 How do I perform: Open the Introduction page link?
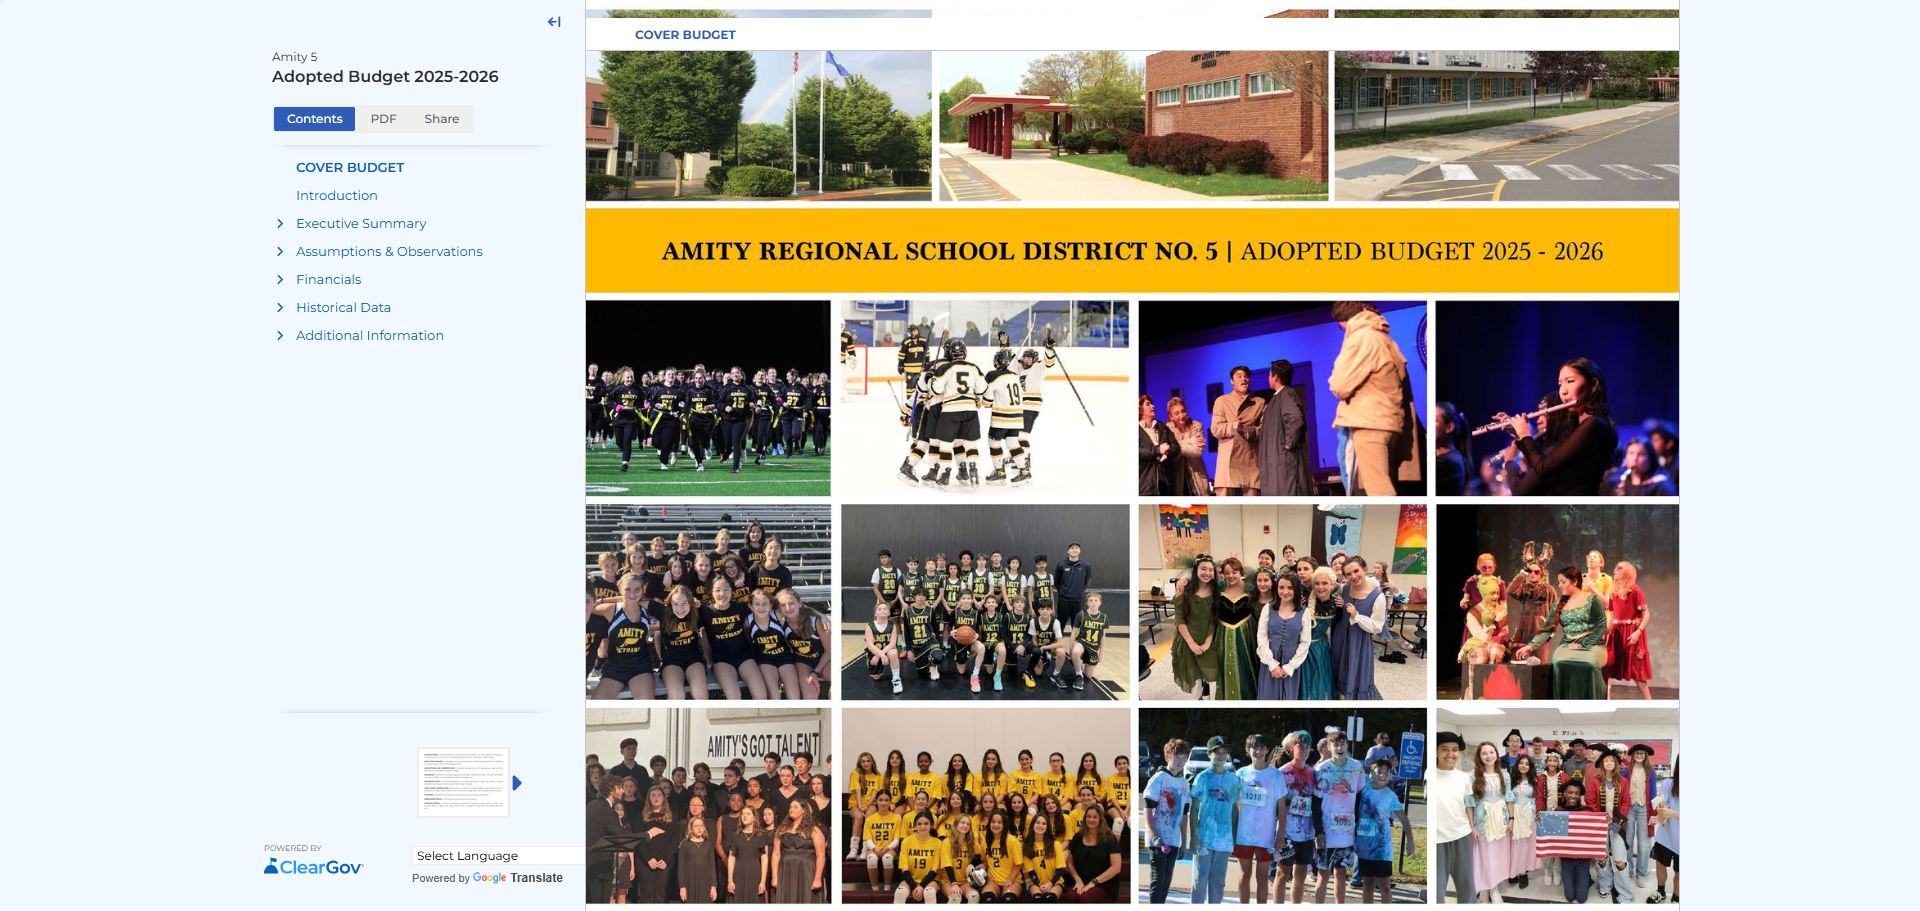click(x=337, y=196)
